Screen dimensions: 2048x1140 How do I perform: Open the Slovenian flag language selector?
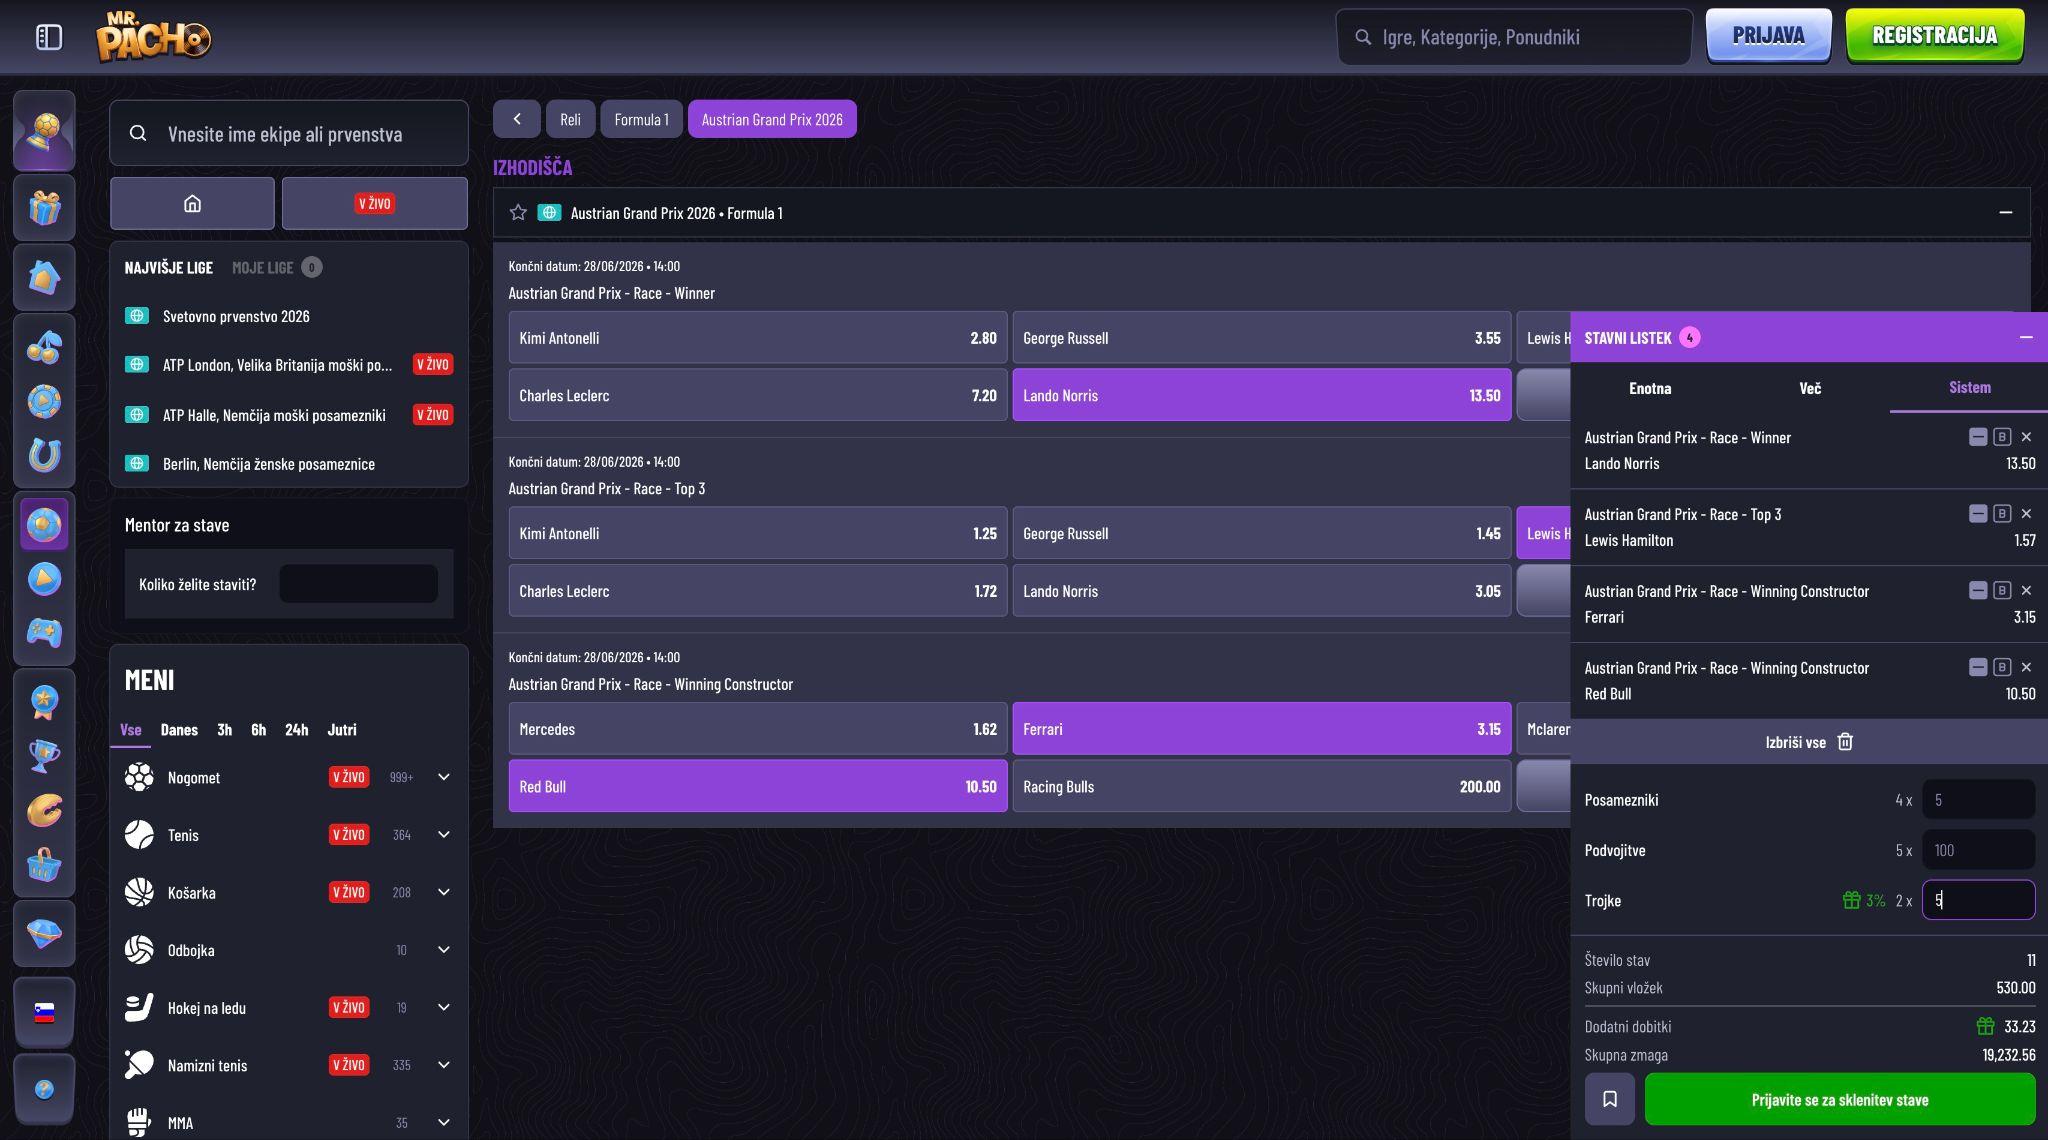pyautogui.click(x=44, y=1012)
